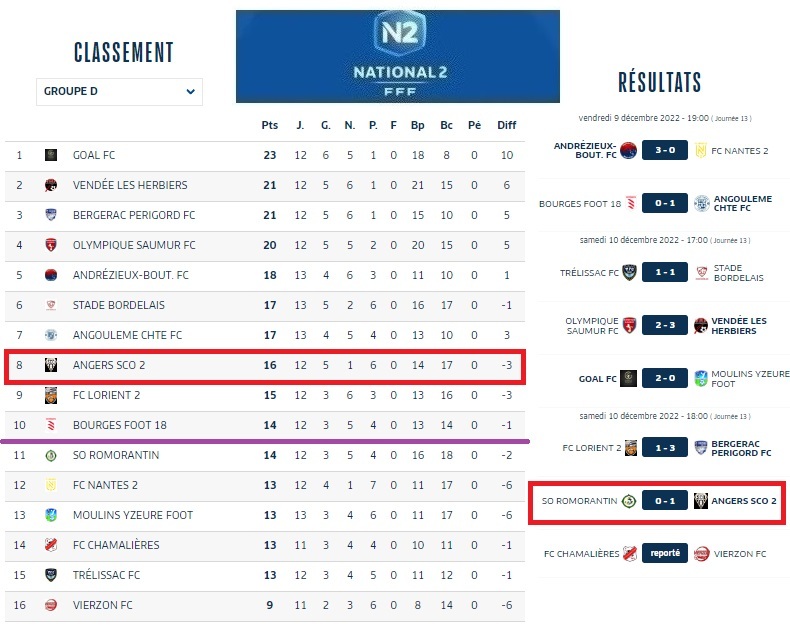Click the reporté status for Chamalières match
The height and width of the screenshot is (639, 790).
[664, 553]
